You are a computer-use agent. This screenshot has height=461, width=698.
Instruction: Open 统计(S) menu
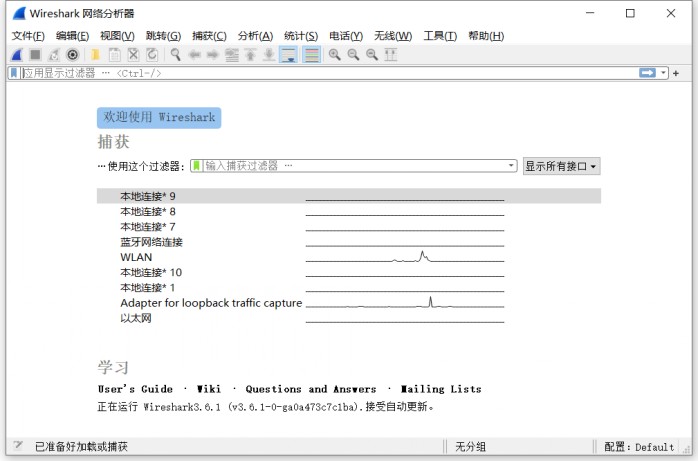pos(301,36)
